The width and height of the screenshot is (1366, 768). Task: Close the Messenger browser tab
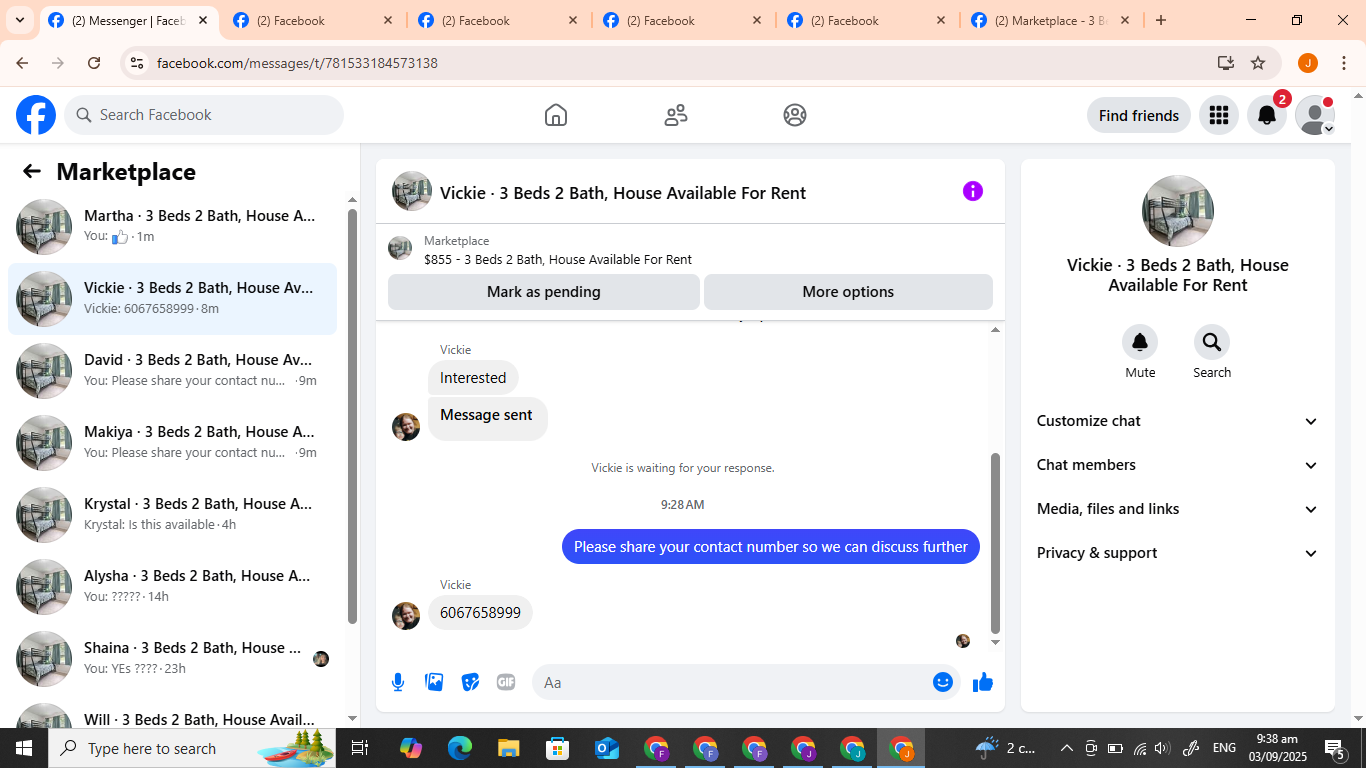click(x=203, y=20)
